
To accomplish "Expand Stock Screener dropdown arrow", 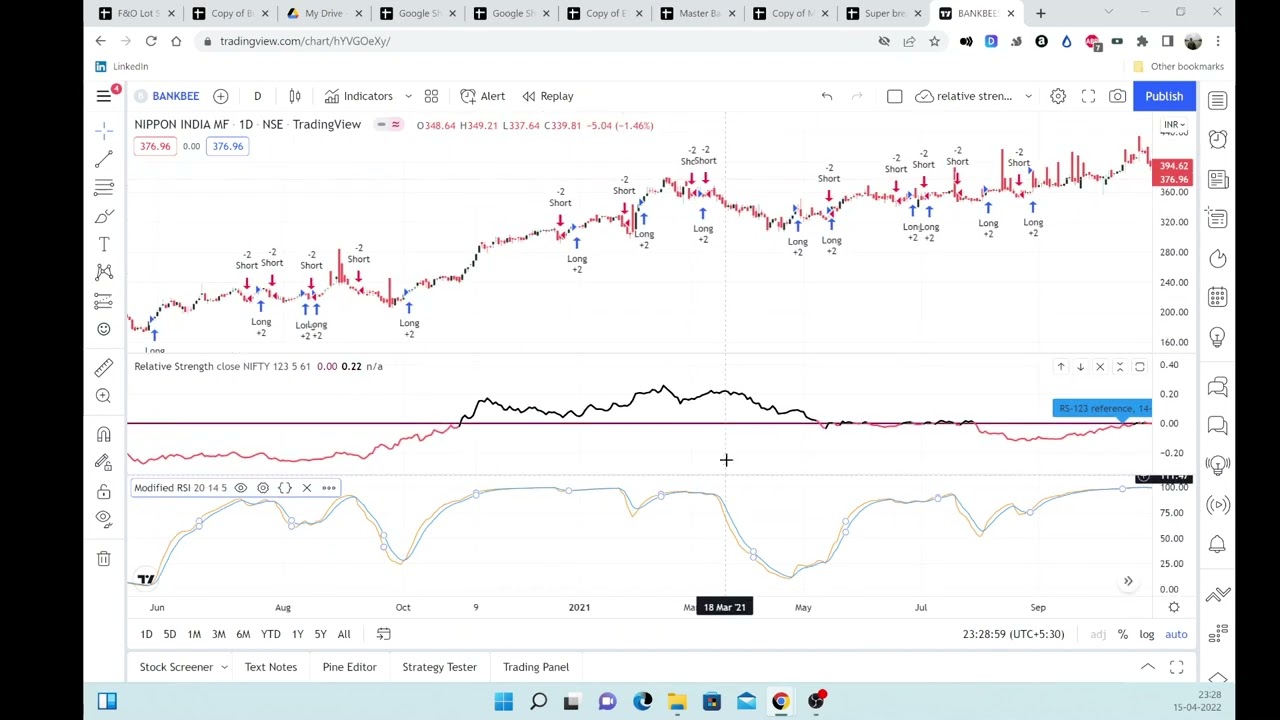I will tap(224, 667).
